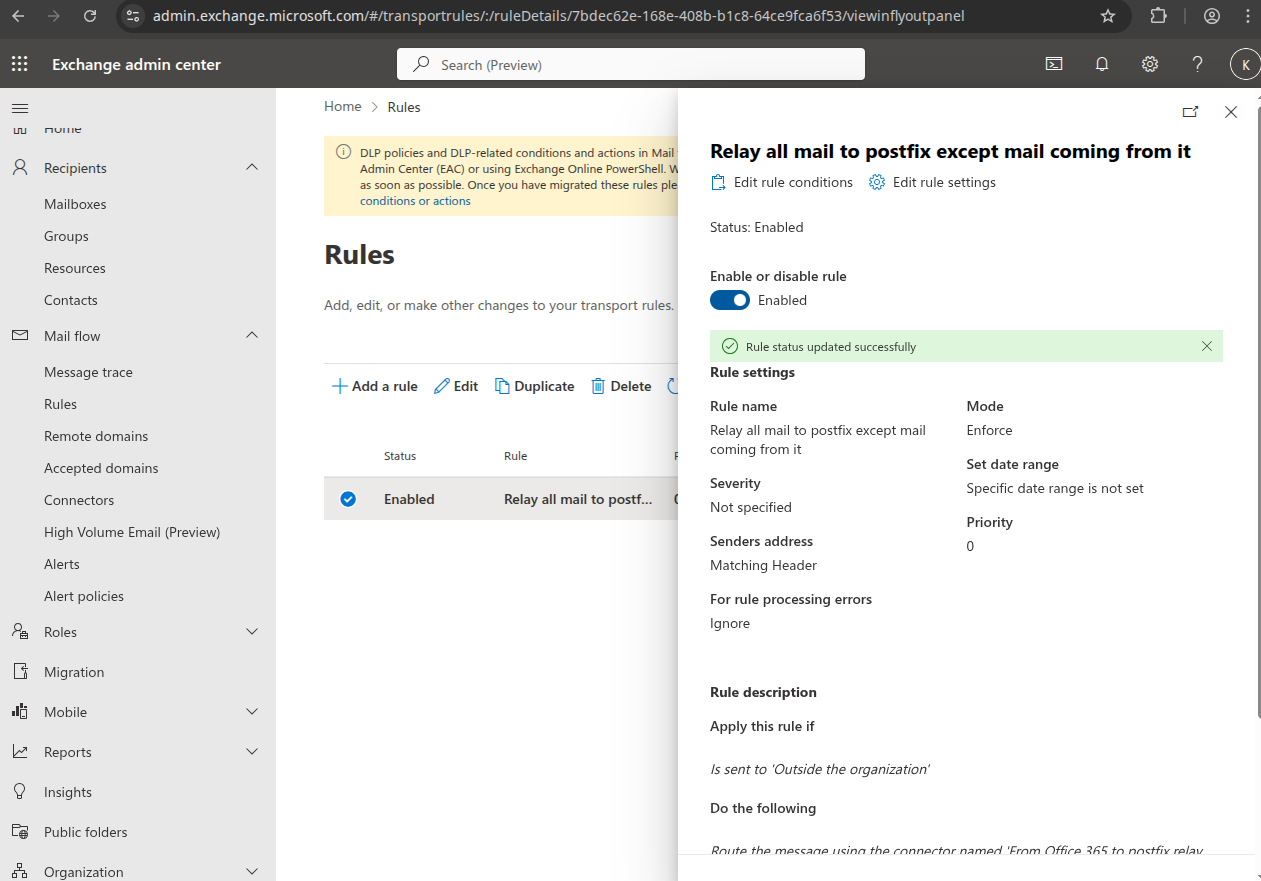
Task: Open Connectors in sidebar
Action: (79, 500)
